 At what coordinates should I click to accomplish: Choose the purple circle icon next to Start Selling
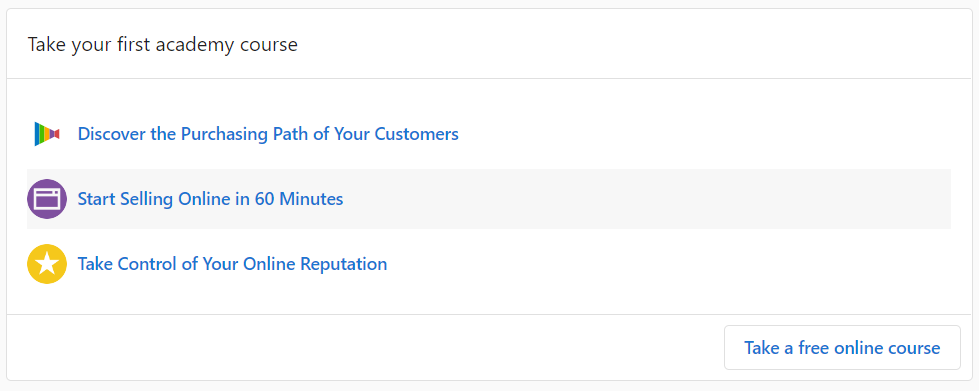[47, 199]
